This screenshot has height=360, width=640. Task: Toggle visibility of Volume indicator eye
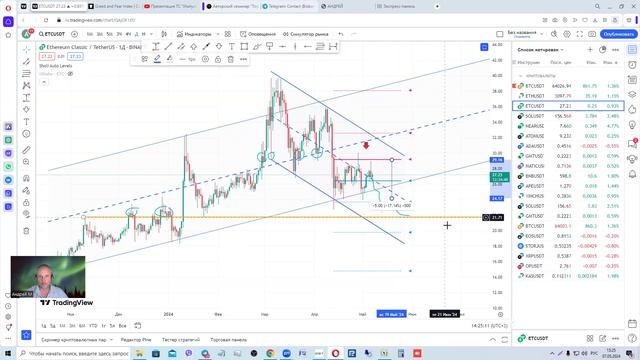[70, 74]
